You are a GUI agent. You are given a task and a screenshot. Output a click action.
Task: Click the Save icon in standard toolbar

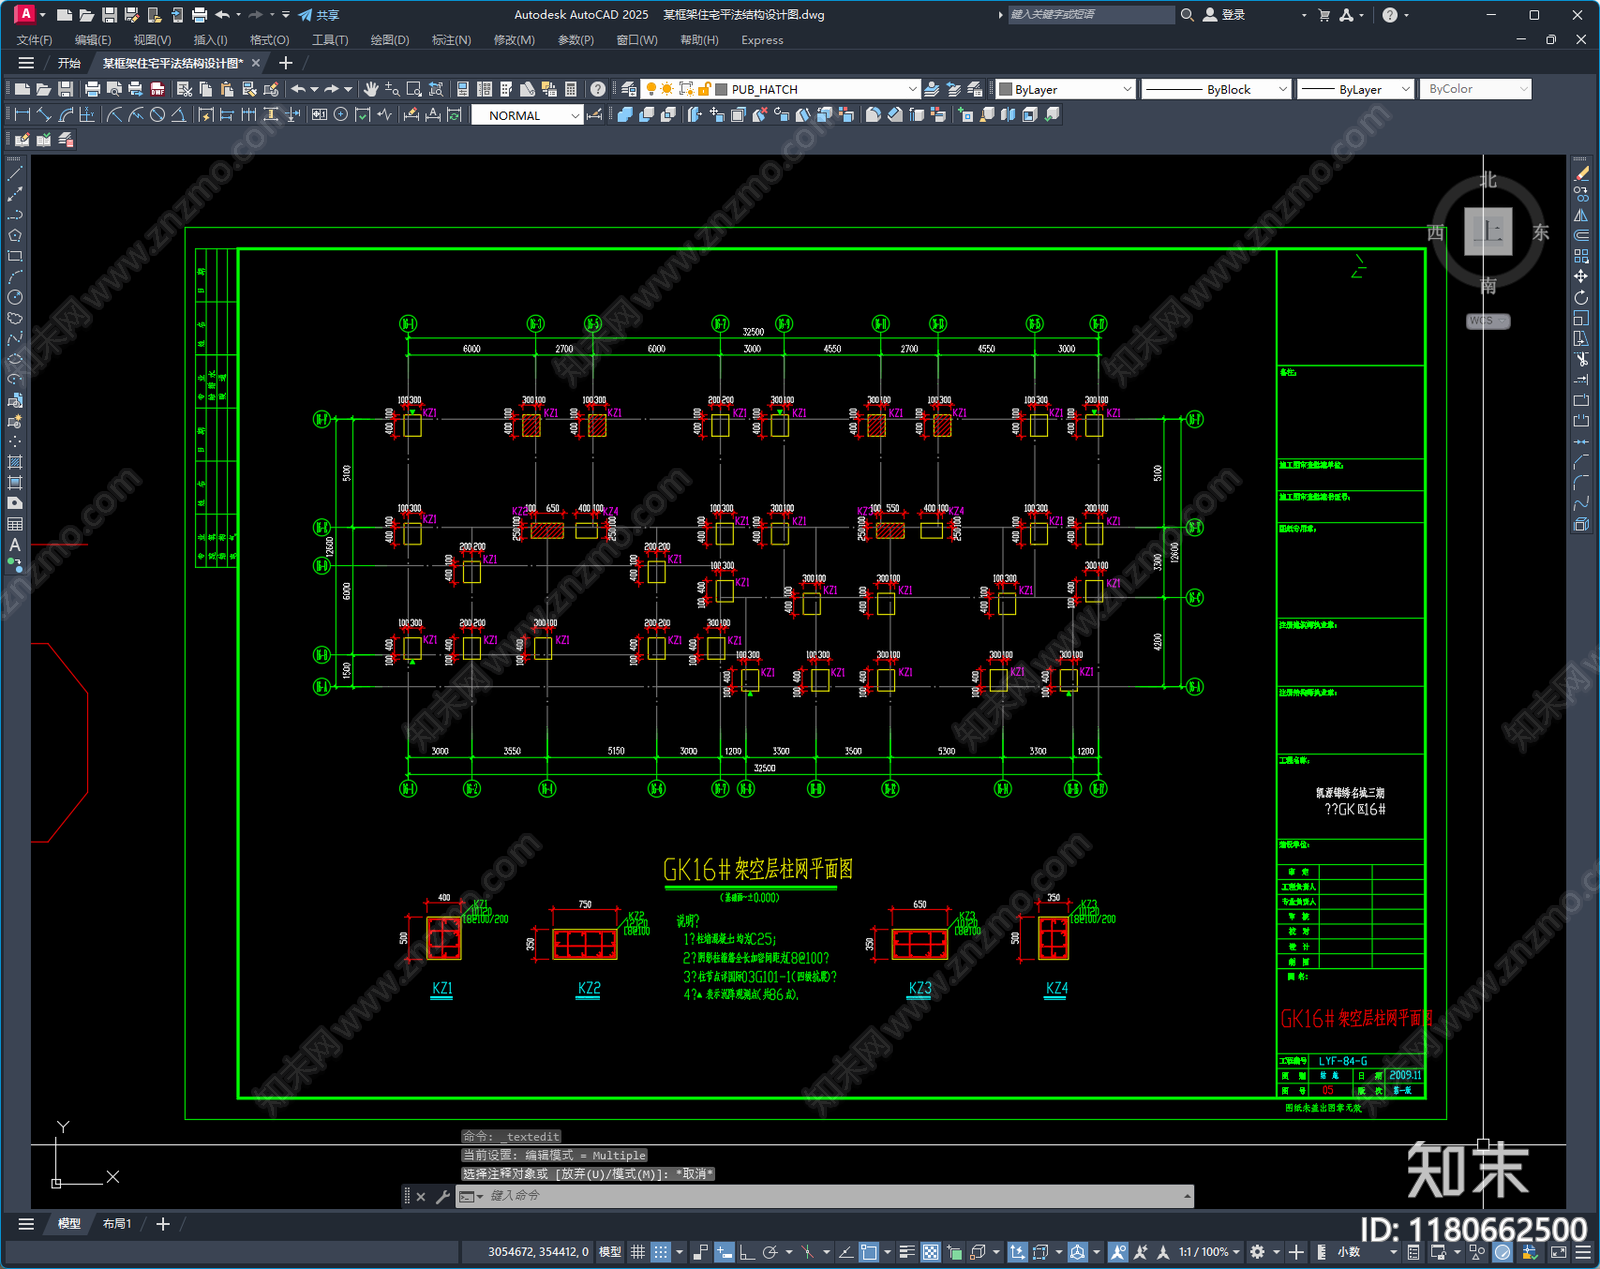65,89
